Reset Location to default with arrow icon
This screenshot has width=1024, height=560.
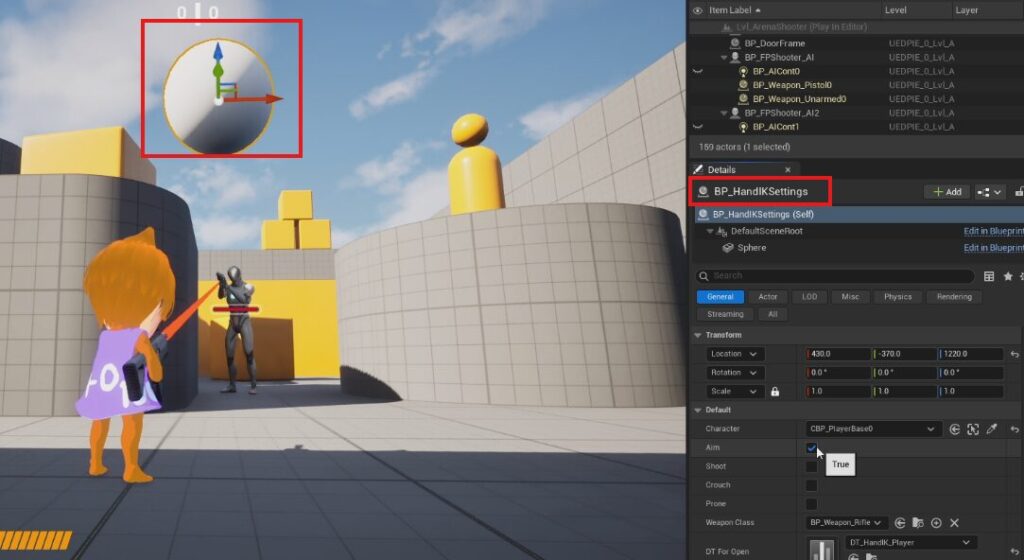click(1015, 354)
